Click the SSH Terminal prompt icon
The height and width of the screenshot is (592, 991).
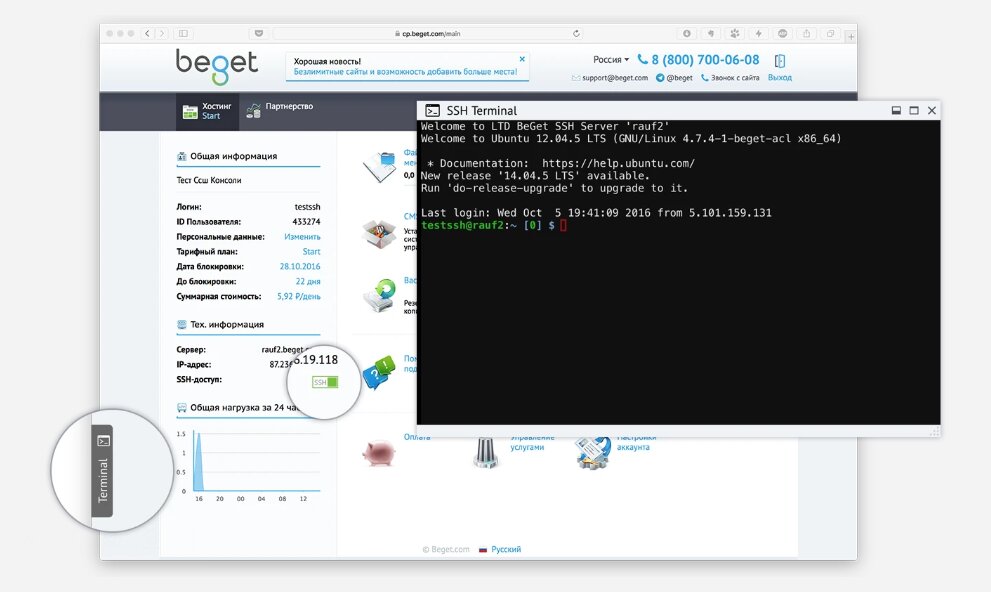(432, 111)
